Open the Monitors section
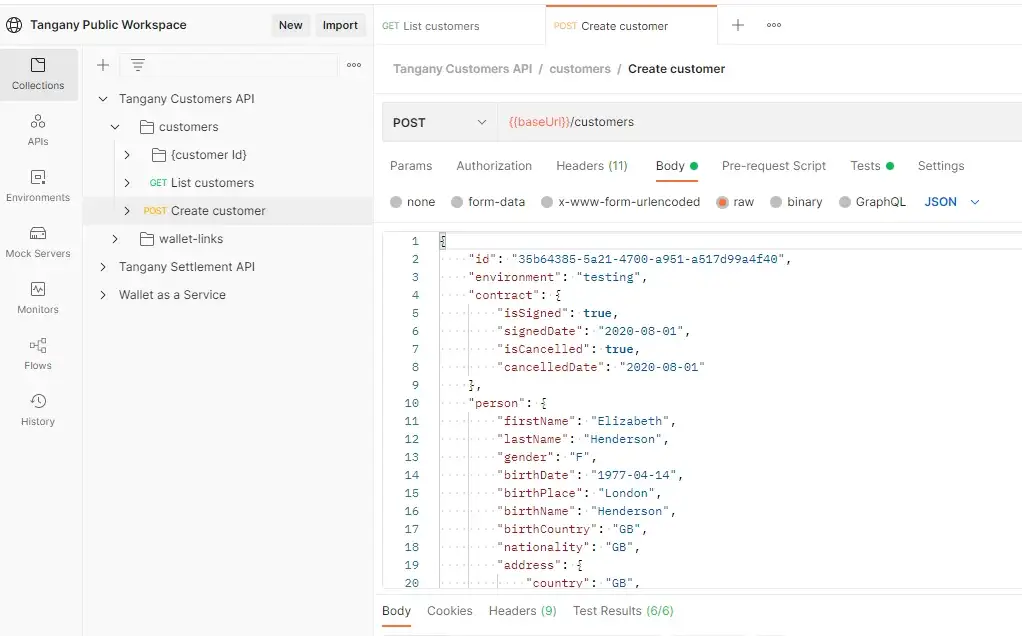 pyautogui.click(x=38, y=298)
